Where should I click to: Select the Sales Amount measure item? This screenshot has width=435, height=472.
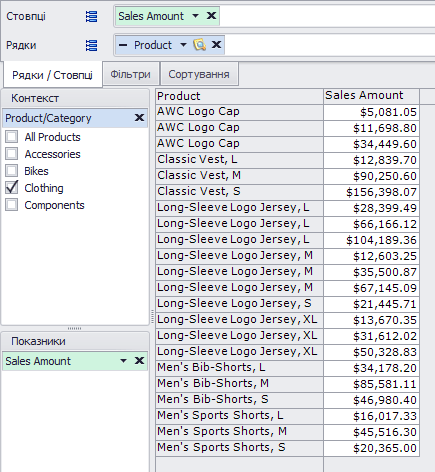[75, 361]
